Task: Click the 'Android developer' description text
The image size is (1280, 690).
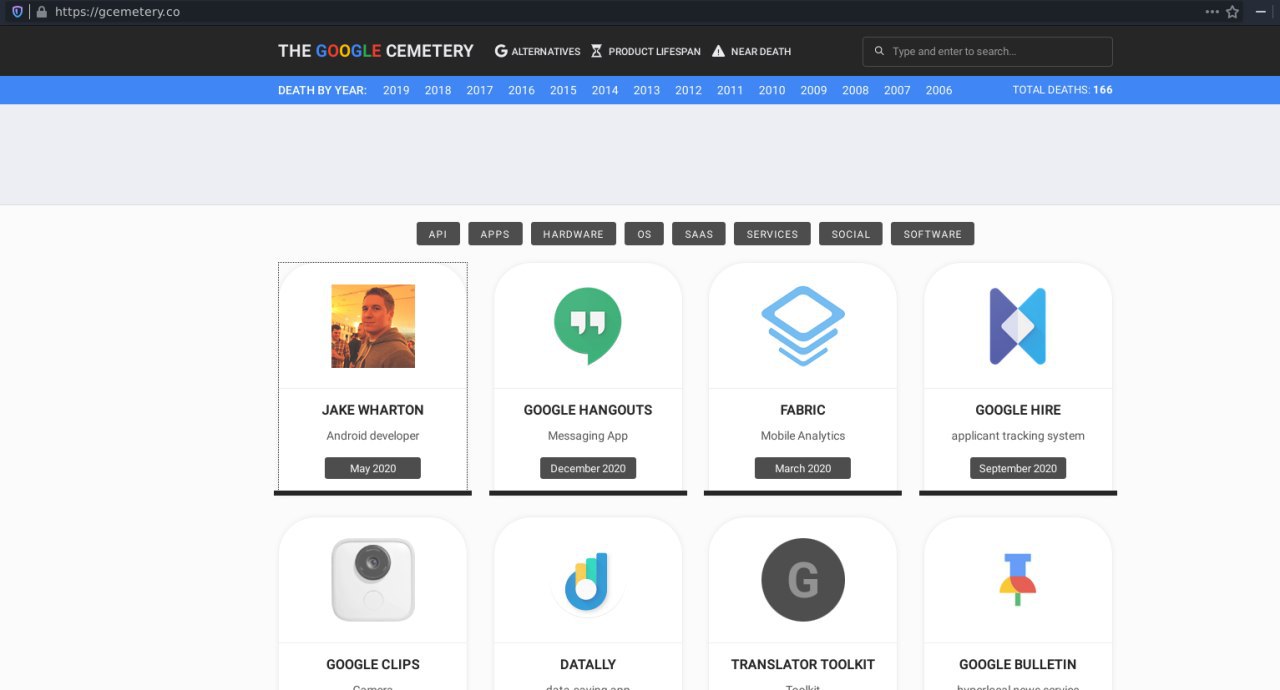Action: (373, 436)
